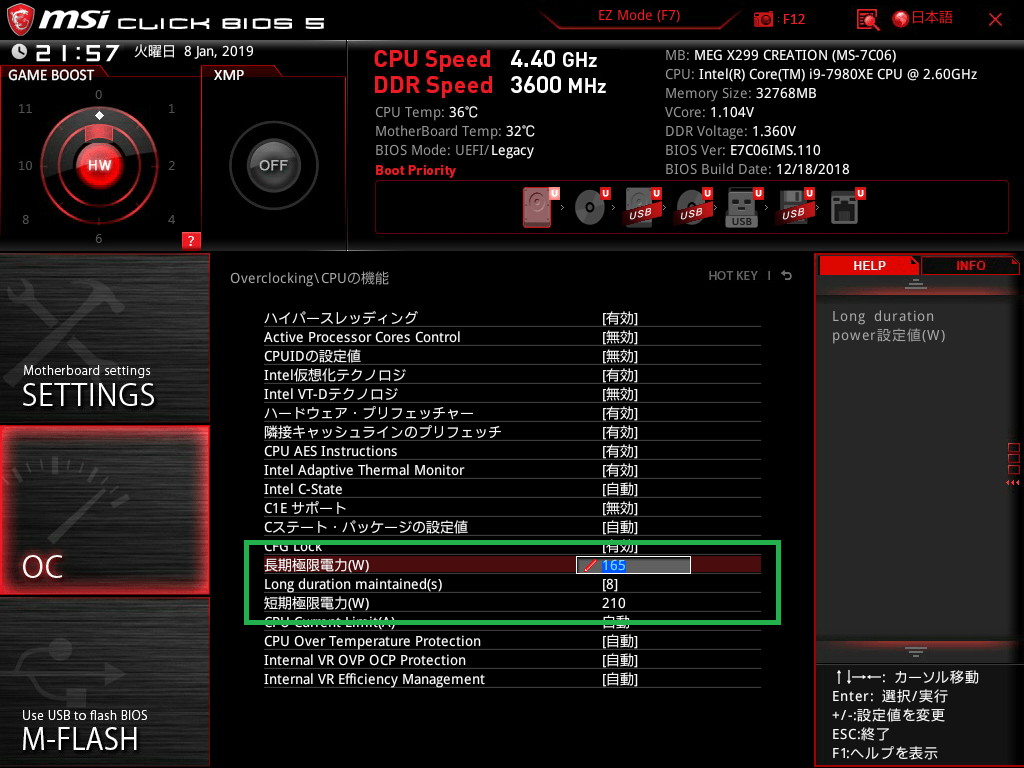Open the BIOS search magnifier icon
1024x768 pixels.
coord(867,20)
